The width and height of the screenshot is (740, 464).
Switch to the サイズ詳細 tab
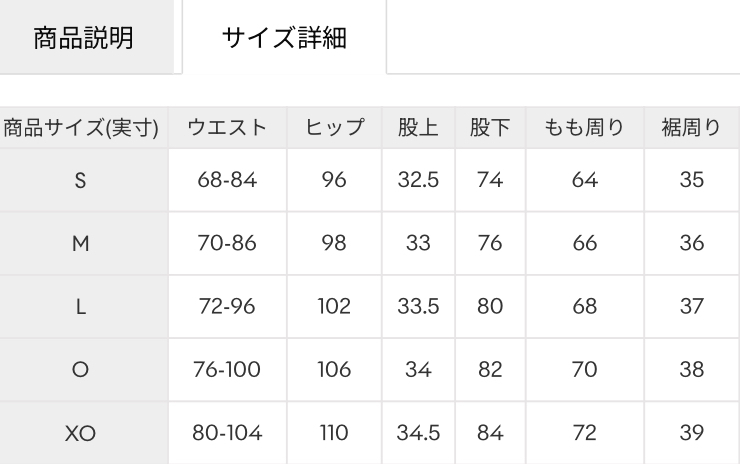[284, 39]
